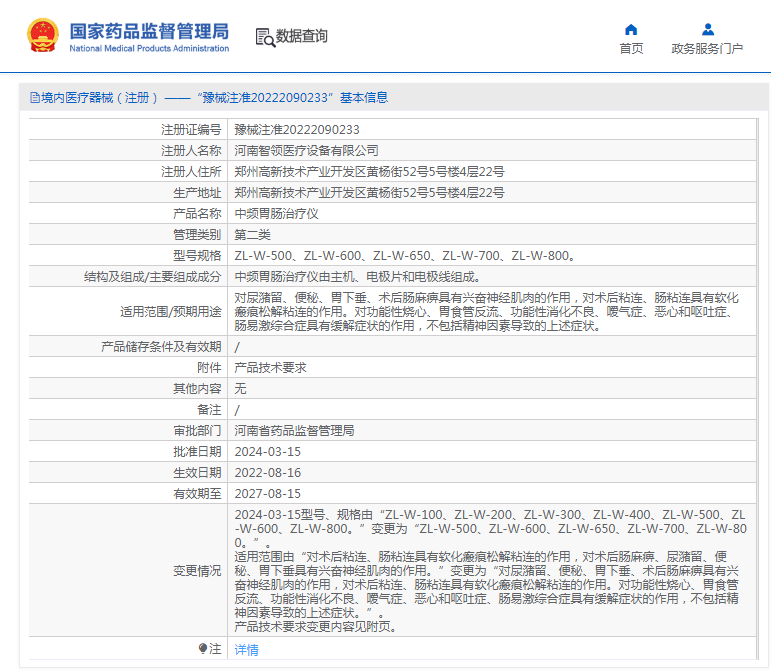Click the 审批部门 label
Screen dimensions: 771x671
[x=197, y=431]
